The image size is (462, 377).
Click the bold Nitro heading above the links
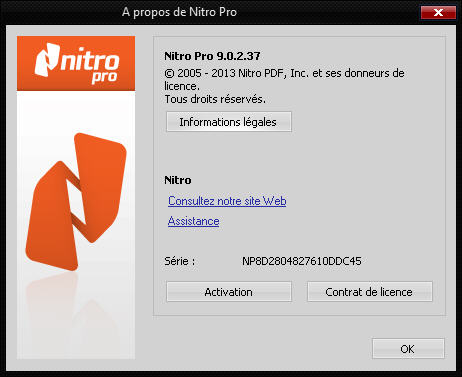(178, 180)
